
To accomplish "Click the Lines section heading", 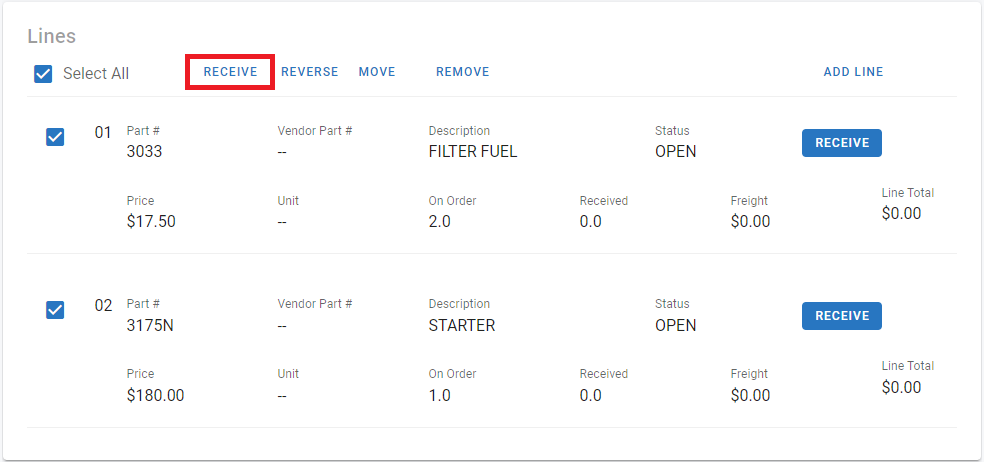I will click(x=52, y=36).
